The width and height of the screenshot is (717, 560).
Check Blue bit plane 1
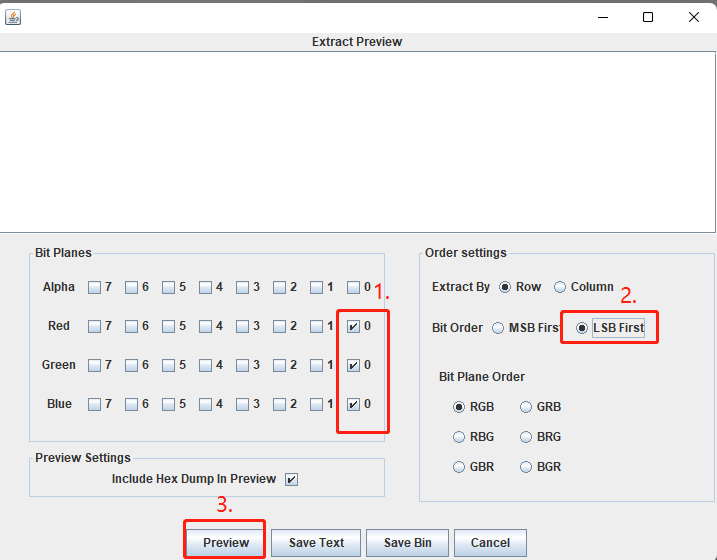click(316, 405)
